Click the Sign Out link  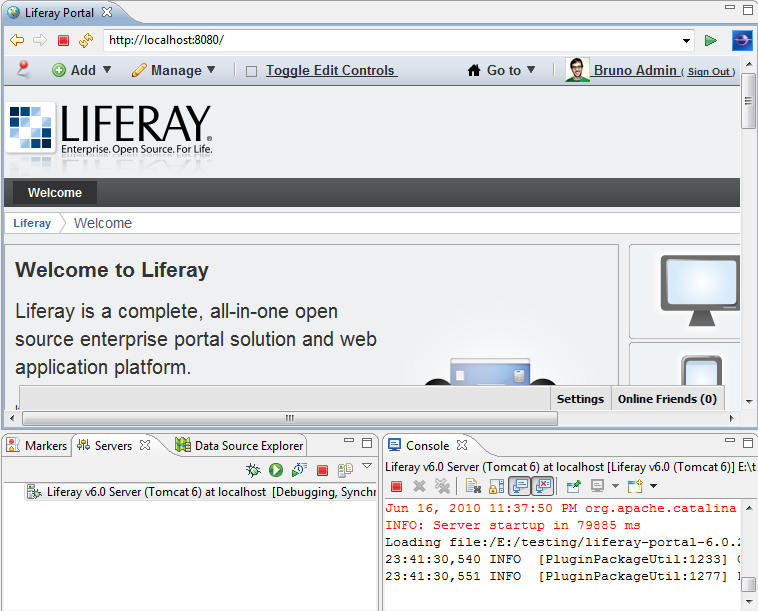point(709,72)
